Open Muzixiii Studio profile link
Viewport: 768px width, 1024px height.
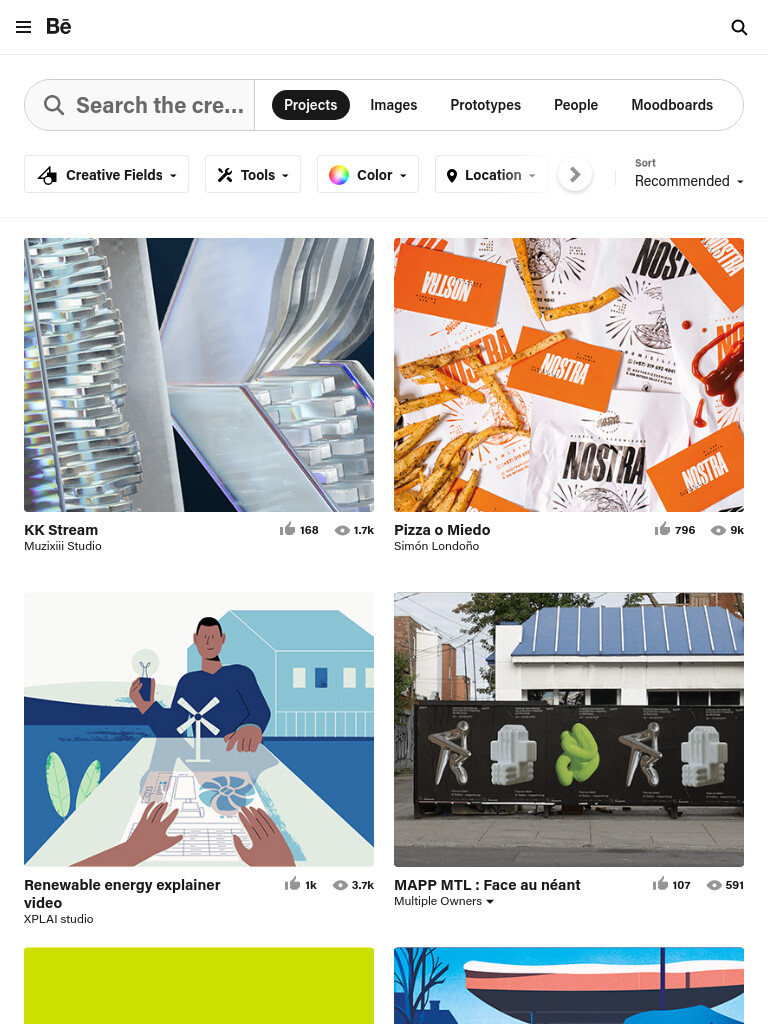click(63, 546)
